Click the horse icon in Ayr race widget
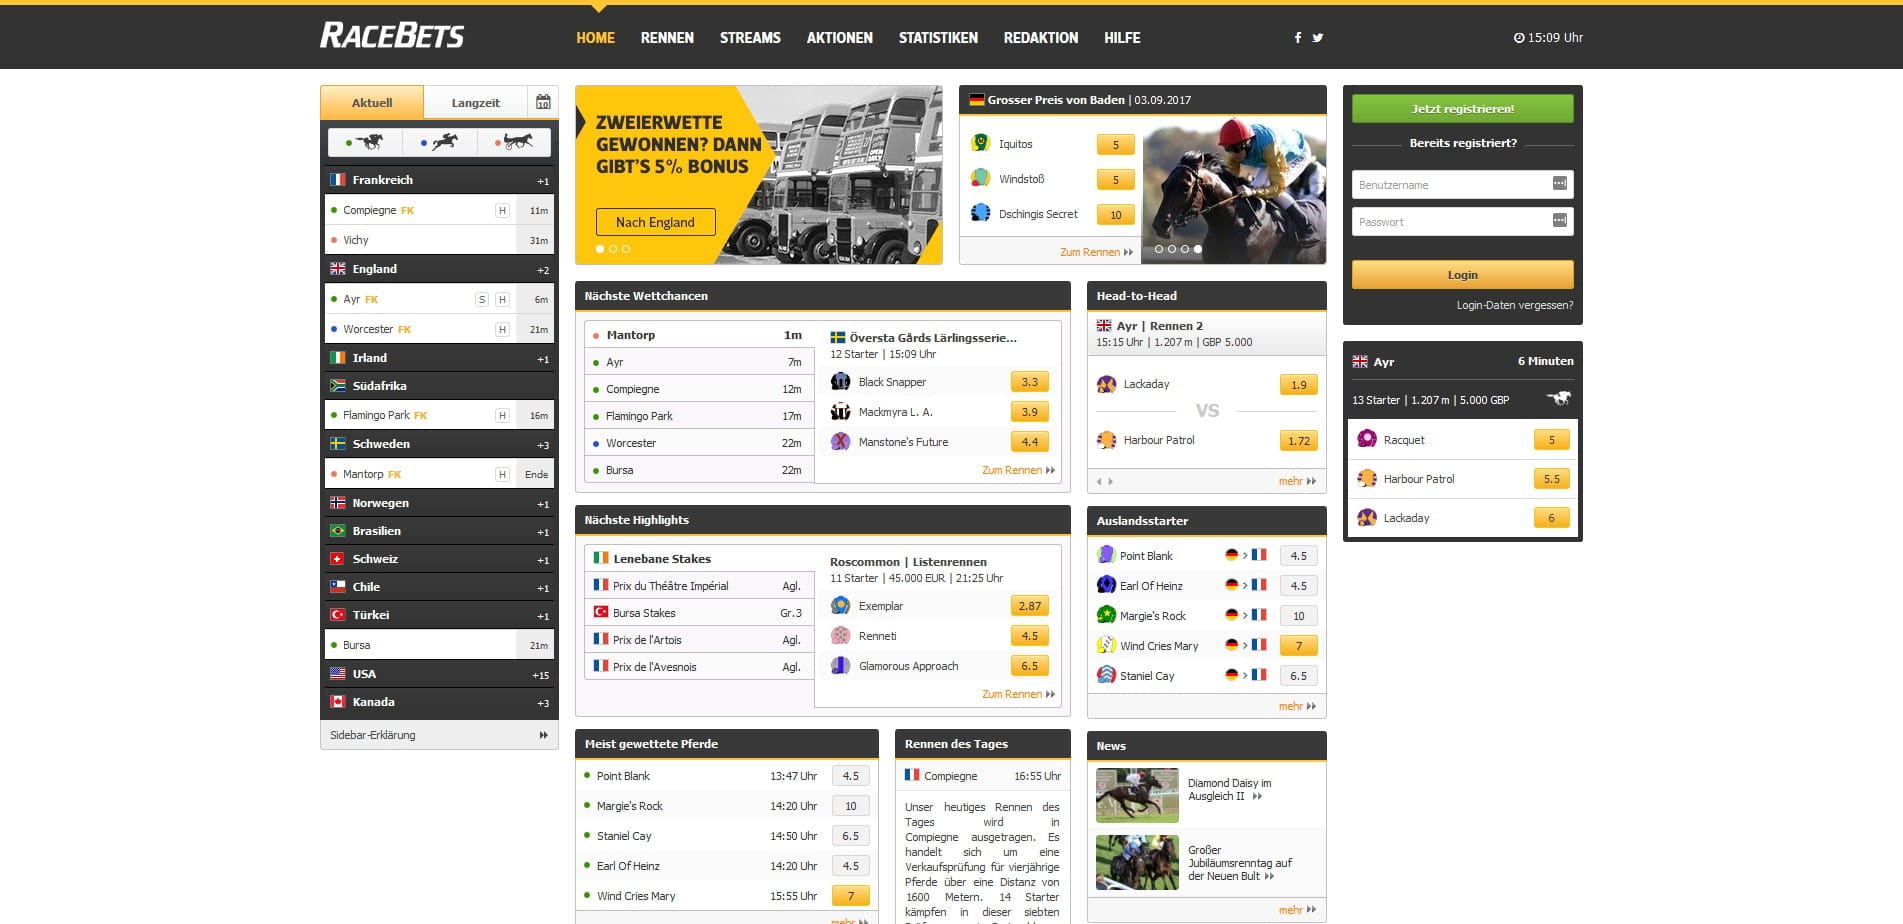The width and height of the screenshot is (1903, 924). click(1559, 398)
